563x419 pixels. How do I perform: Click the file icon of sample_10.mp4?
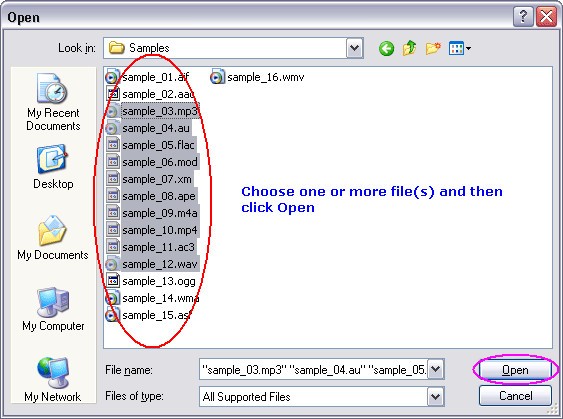click(x=113, y=230)
